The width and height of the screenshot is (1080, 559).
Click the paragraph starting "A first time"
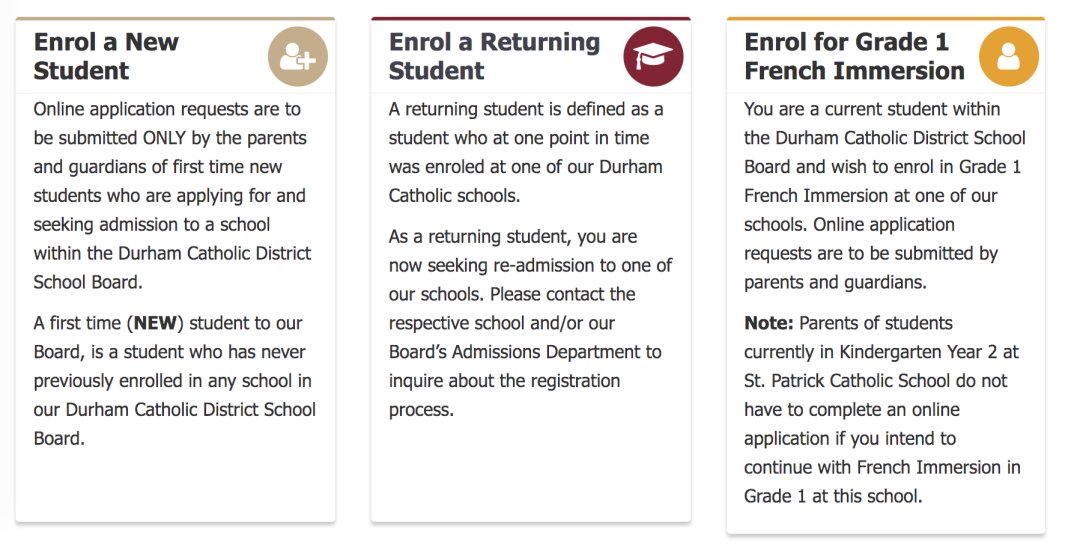coord(174,380)
